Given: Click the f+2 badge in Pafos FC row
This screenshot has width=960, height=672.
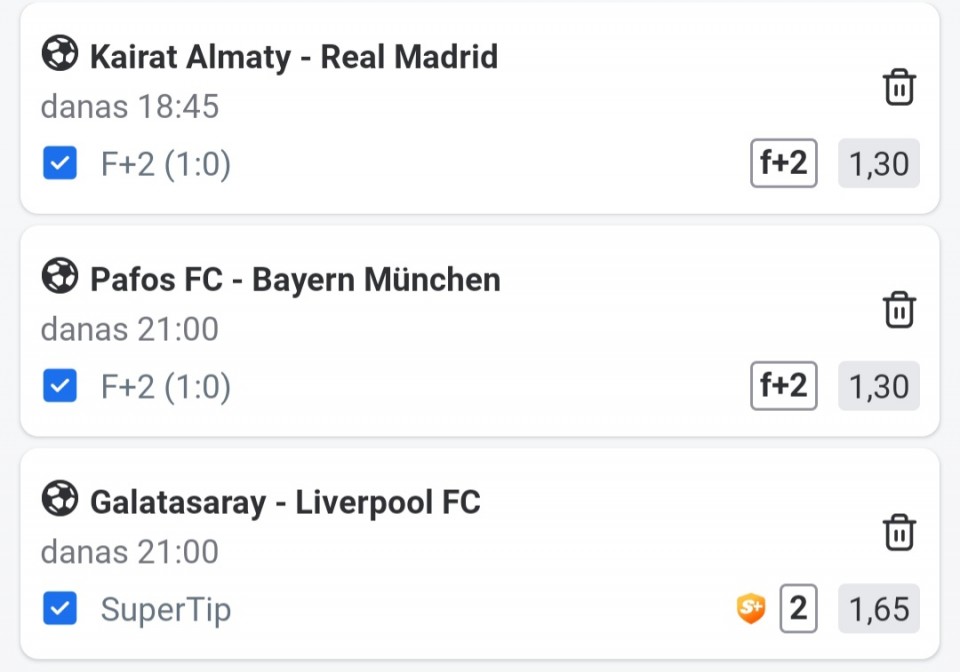Looking at the screenshot, I should click(784, 386).
